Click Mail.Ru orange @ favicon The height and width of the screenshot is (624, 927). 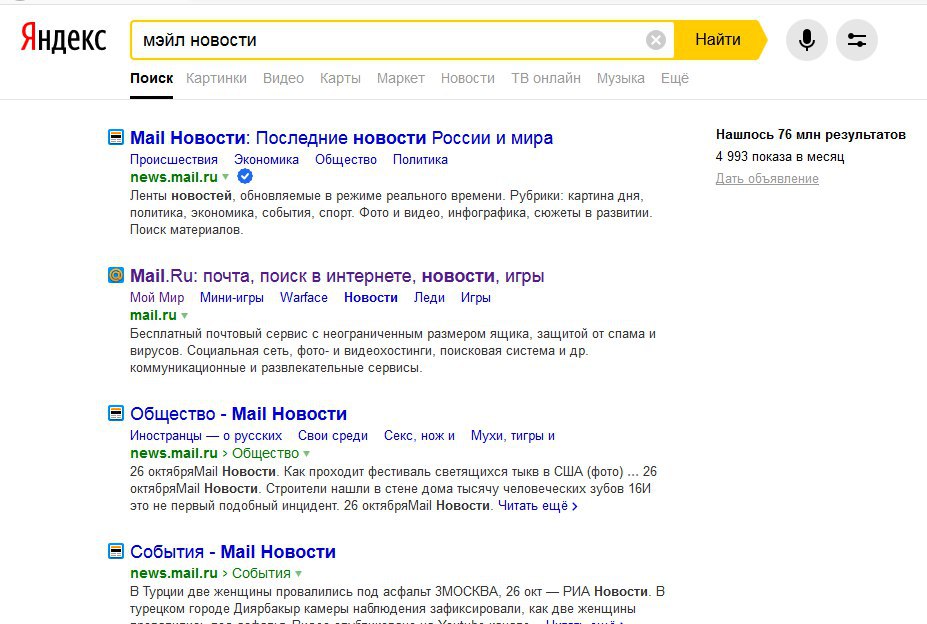coord(116,275)
